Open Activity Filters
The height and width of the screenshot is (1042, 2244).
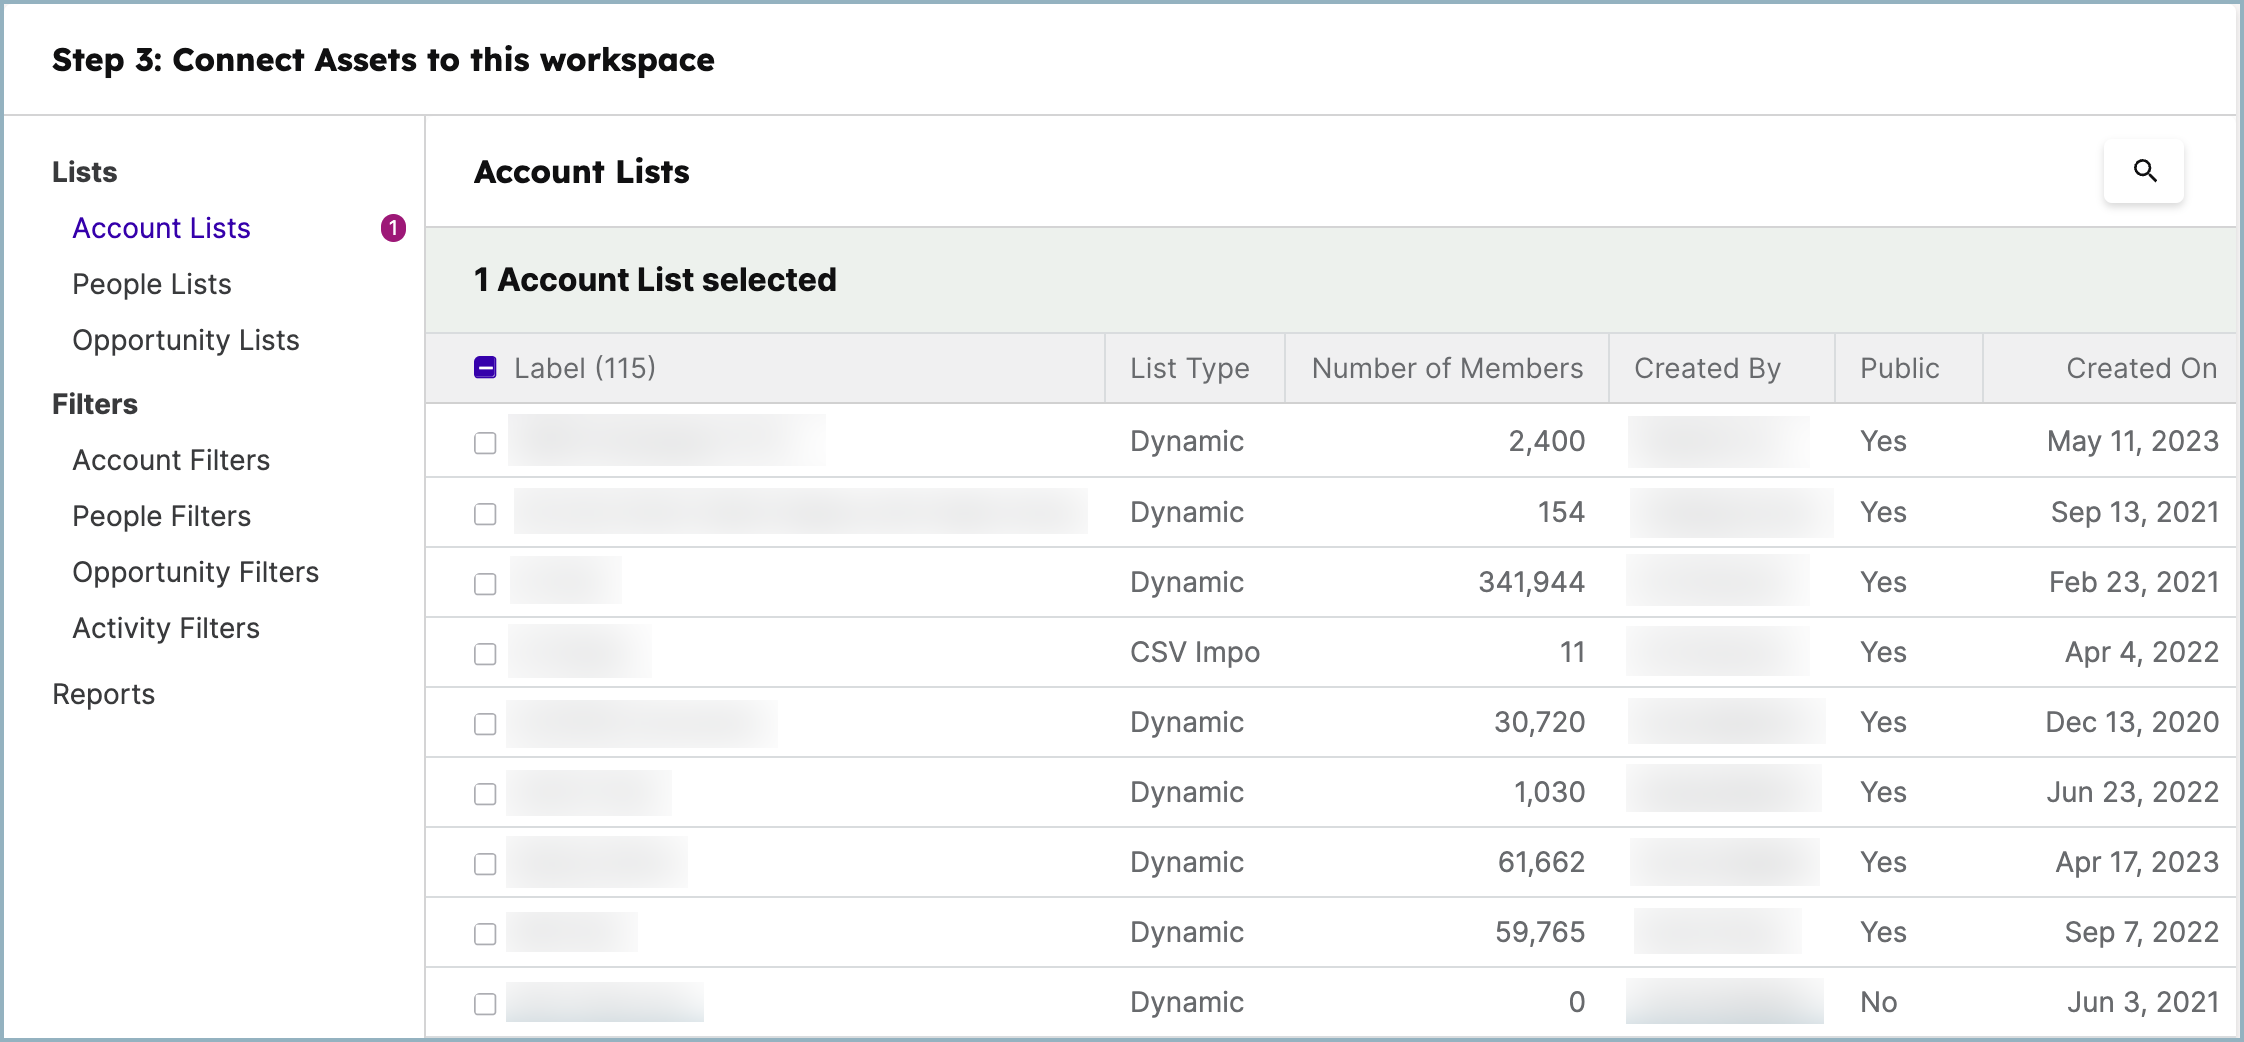[x=165, y=628]
